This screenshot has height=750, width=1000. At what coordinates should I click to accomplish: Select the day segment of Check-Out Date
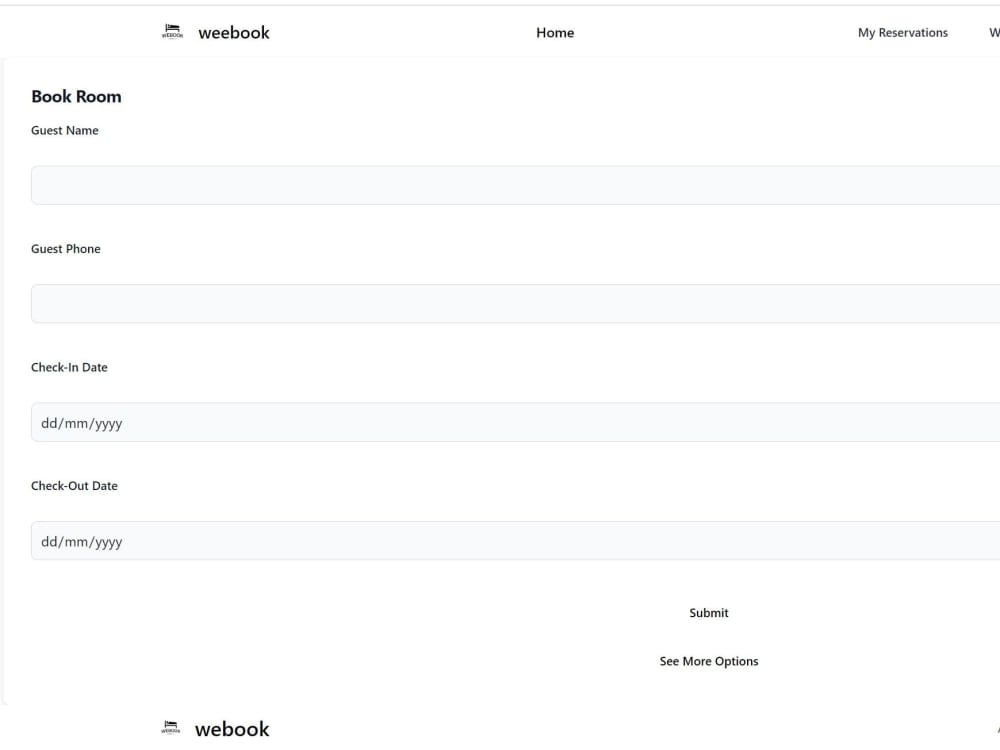click(x=48, y=541)
